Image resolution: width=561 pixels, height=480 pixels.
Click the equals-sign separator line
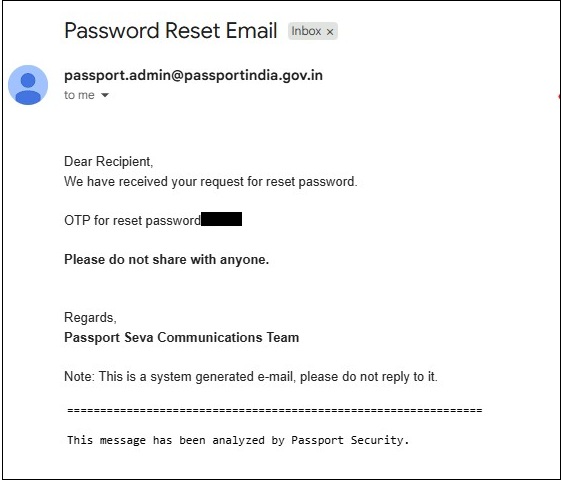point(275,410)
